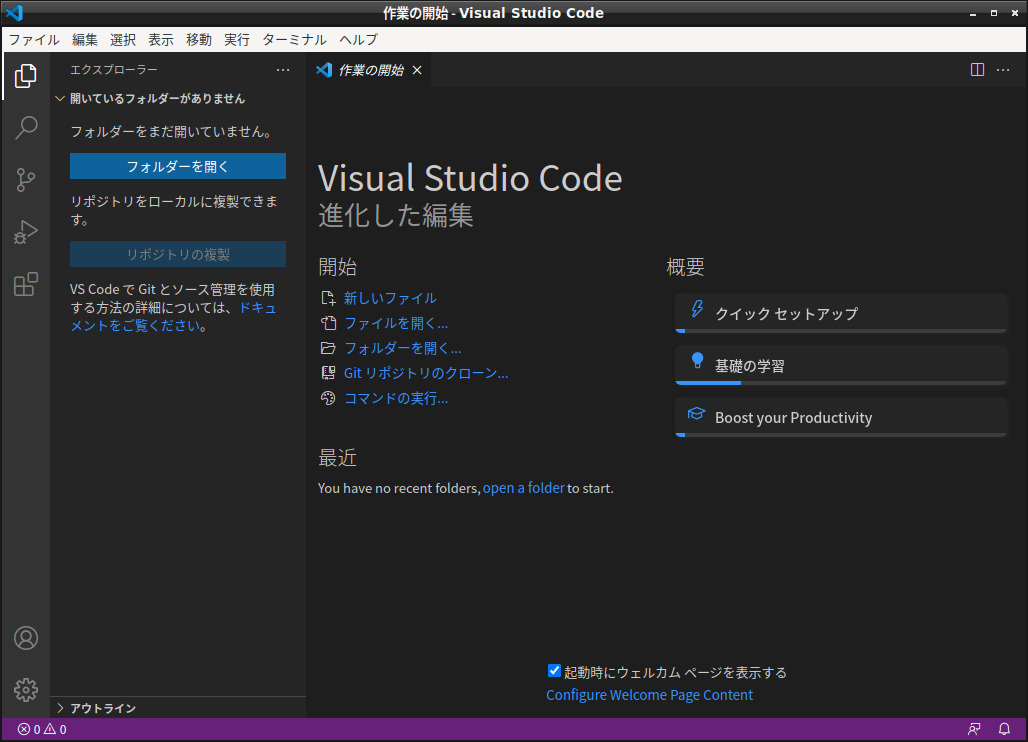Collapse the 開いているフォルダーがありません section
Image resolution: width=1028 pixels, height=742 pixels.
point(60,98)
